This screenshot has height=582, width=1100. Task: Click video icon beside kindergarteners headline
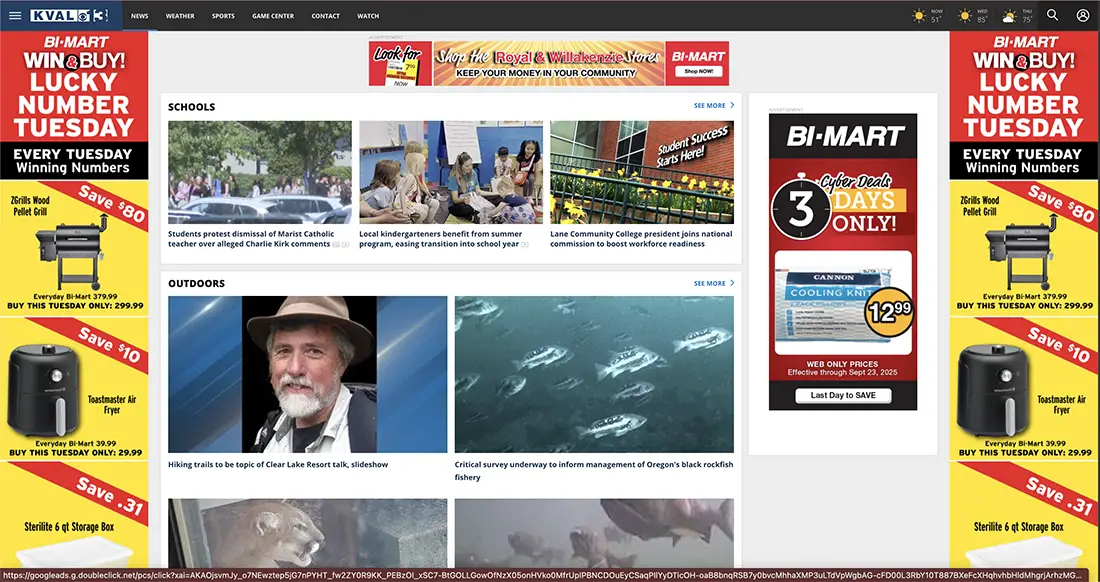[x=524, y=244]
